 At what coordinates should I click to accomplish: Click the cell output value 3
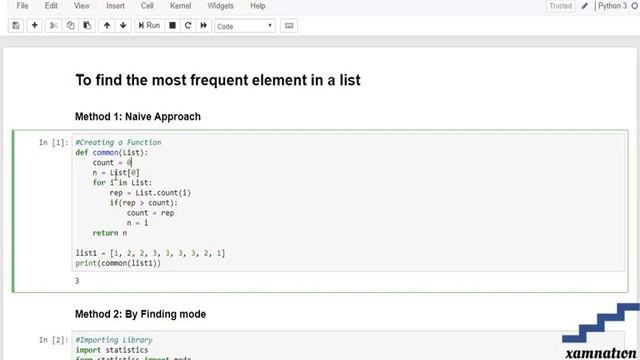77,281
